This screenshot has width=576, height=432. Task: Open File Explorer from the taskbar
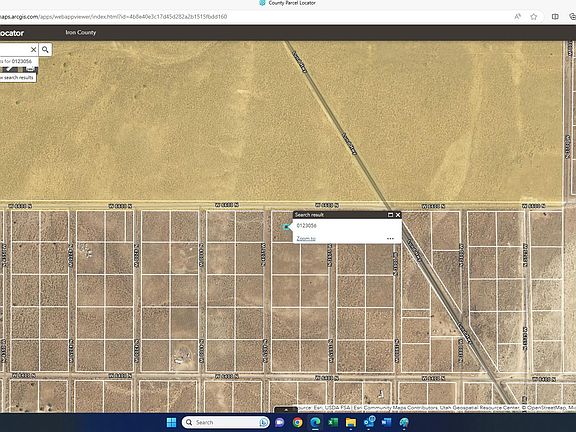(351, 422)
